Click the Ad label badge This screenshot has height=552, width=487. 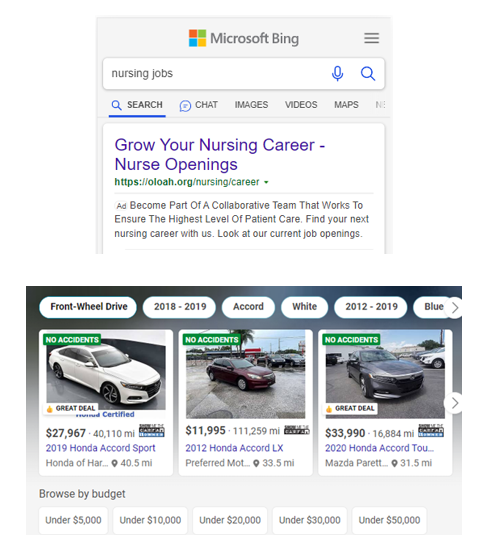(x=121, y=206)
